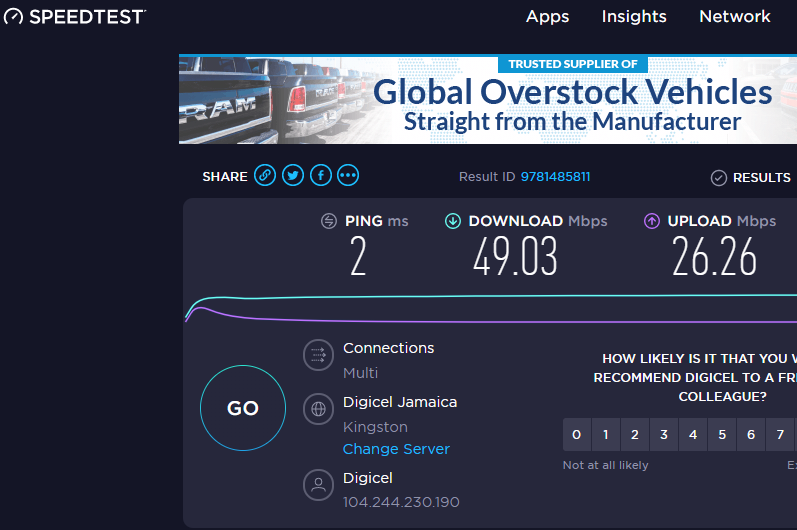Click the Connections mode icon
Viewport: 797px width, 530px height.
tap(318, 355)
